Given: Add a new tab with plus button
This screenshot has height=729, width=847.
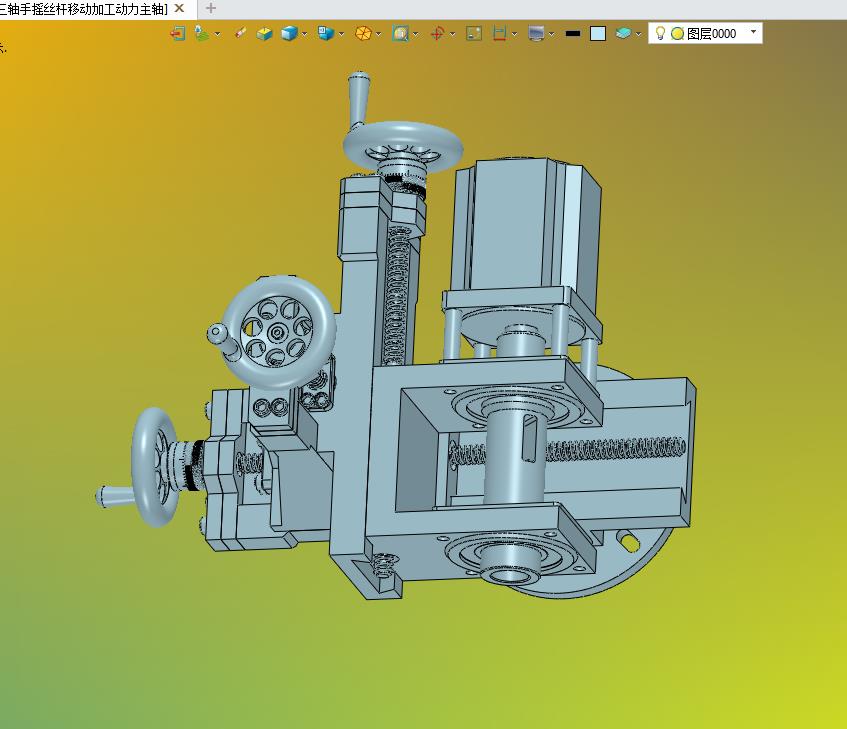Looking at the screenshot, I should click(211, 9).
